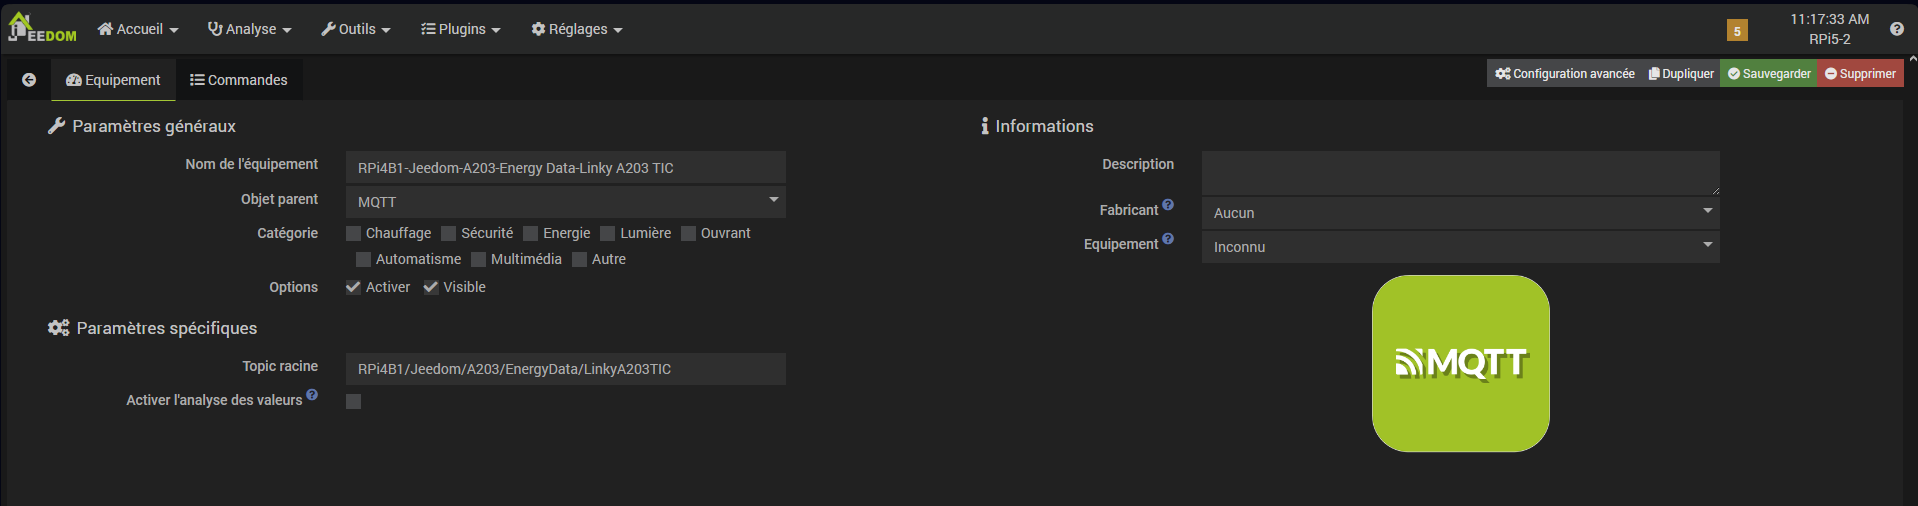Enable the Energie category checkbox

coord(531,234)
